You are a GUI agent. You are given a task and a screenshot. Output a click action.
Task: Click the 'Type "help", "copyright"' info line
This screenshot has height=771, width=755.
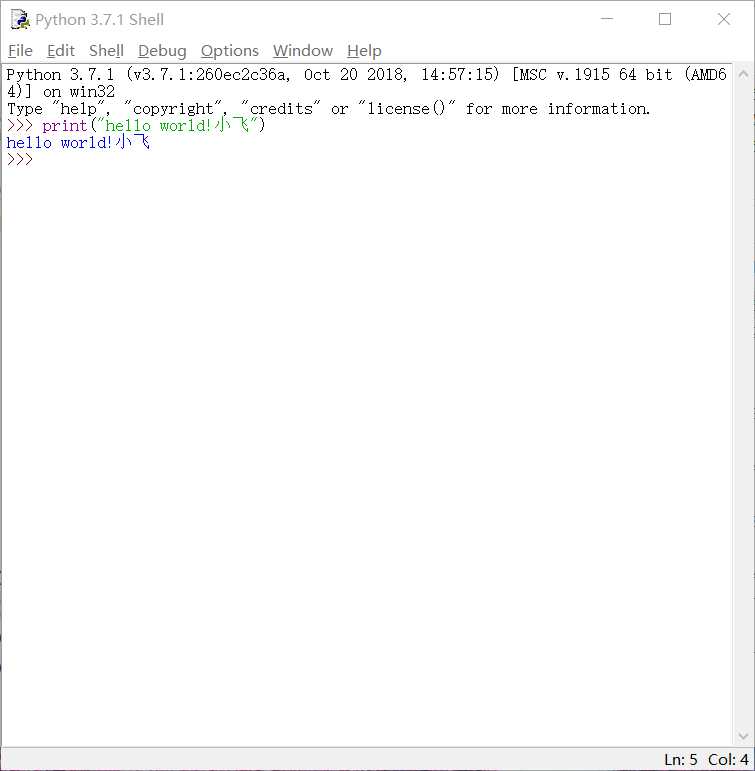coord(329,109)
